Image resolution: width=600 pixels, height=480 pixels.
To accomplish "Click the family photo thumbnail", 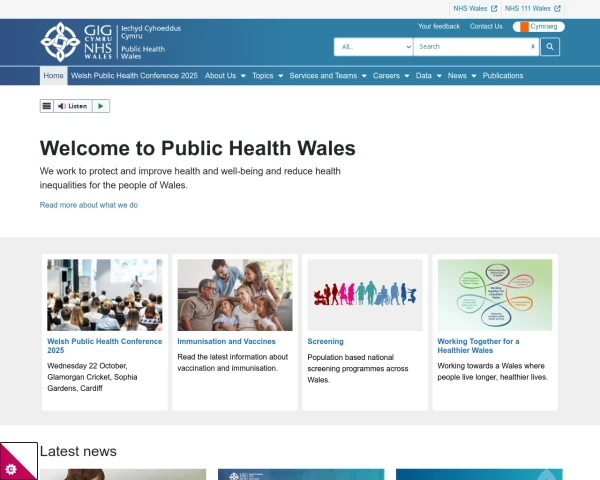I will [235, 295].
